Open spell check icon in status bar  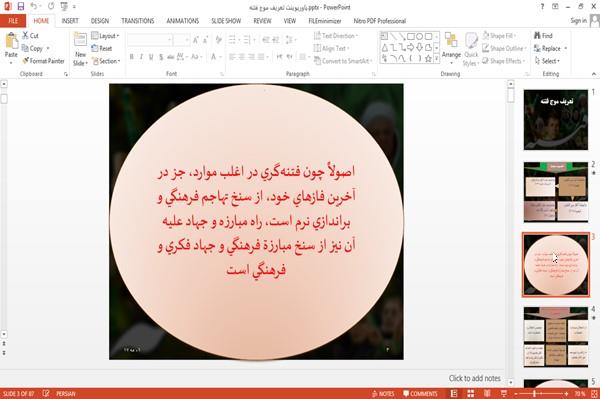pyautogui.click(x=46, y=393)
